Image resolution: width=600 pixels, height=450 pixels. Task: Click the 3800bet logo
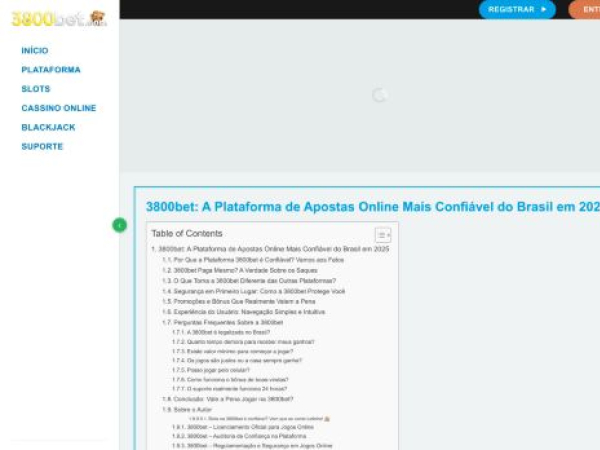pyautogui.click(x=58, y=18)
